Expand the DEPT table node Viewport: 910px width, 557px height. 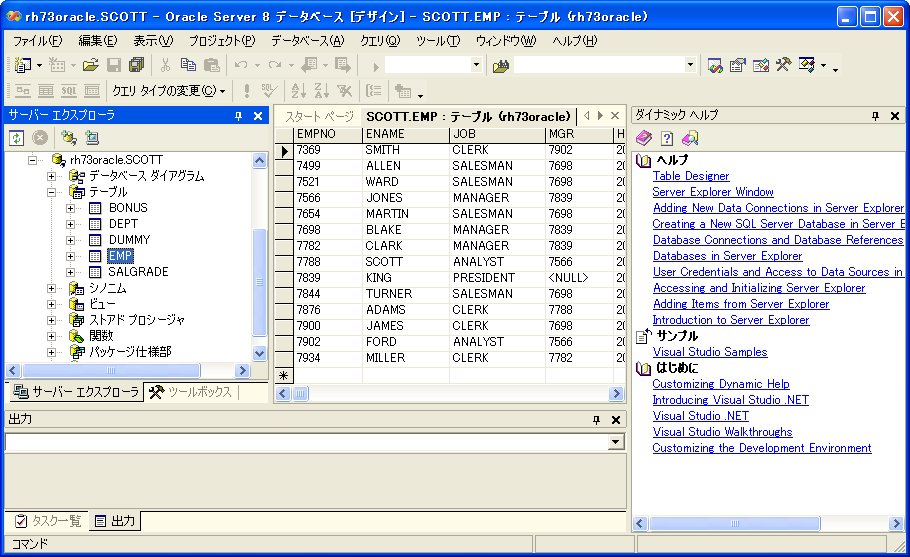tap(71, 224)
